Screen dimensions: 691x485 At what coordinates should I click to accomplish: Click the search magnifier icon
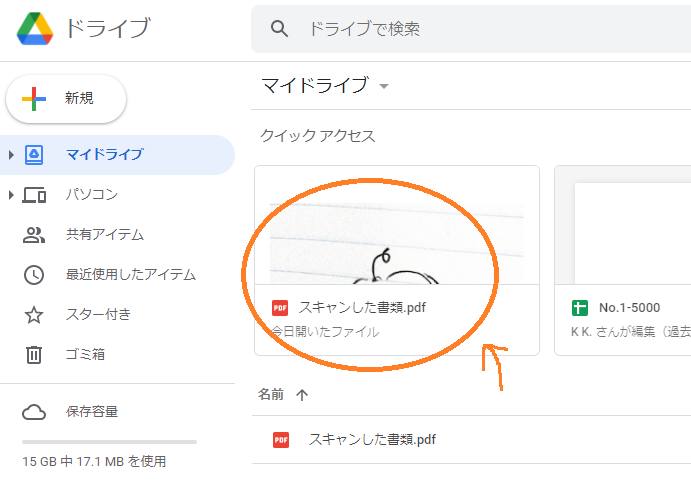(x=279, y=29)
